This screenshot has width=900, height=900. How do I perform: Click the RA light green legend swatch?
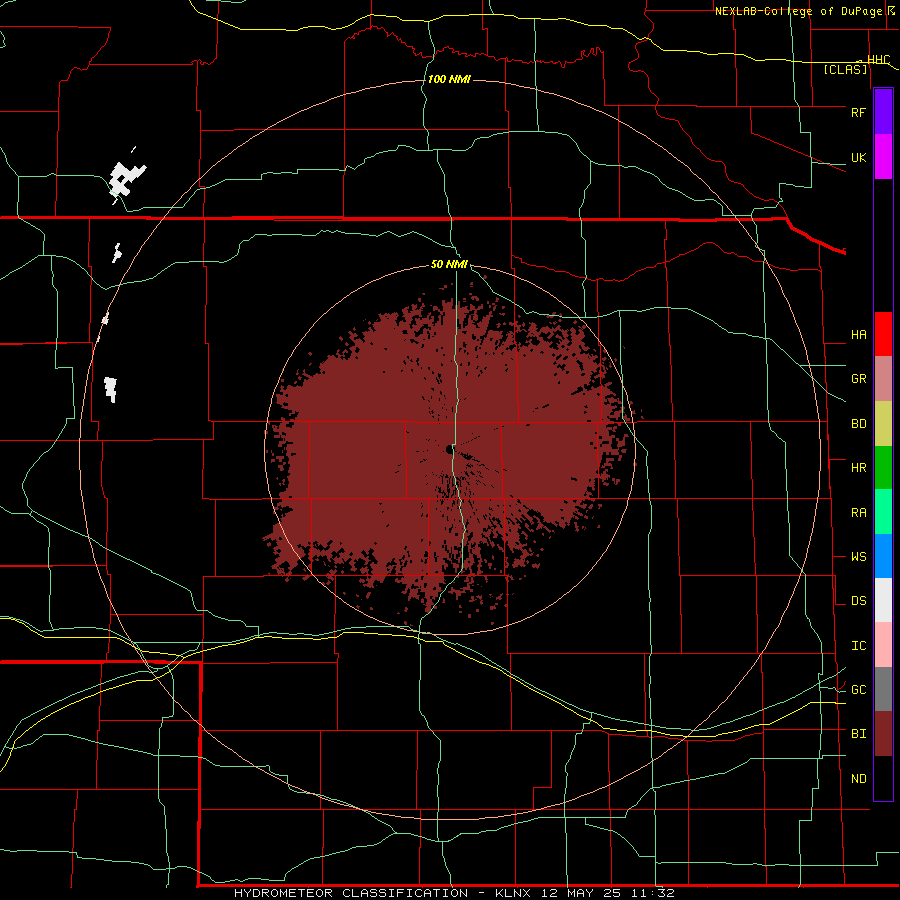[x=883, y=512]
